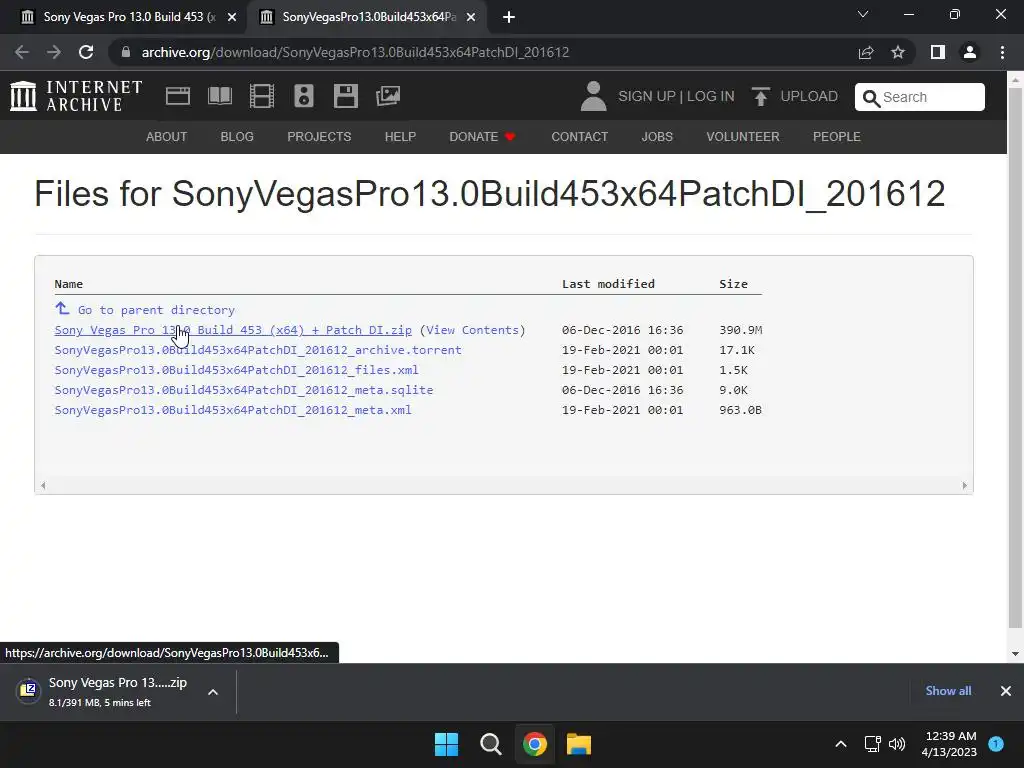This screenshot has height=768, width=1024.
Task: Click the network icon in tray
Action: pyautogui.click(x=872, y=744)
